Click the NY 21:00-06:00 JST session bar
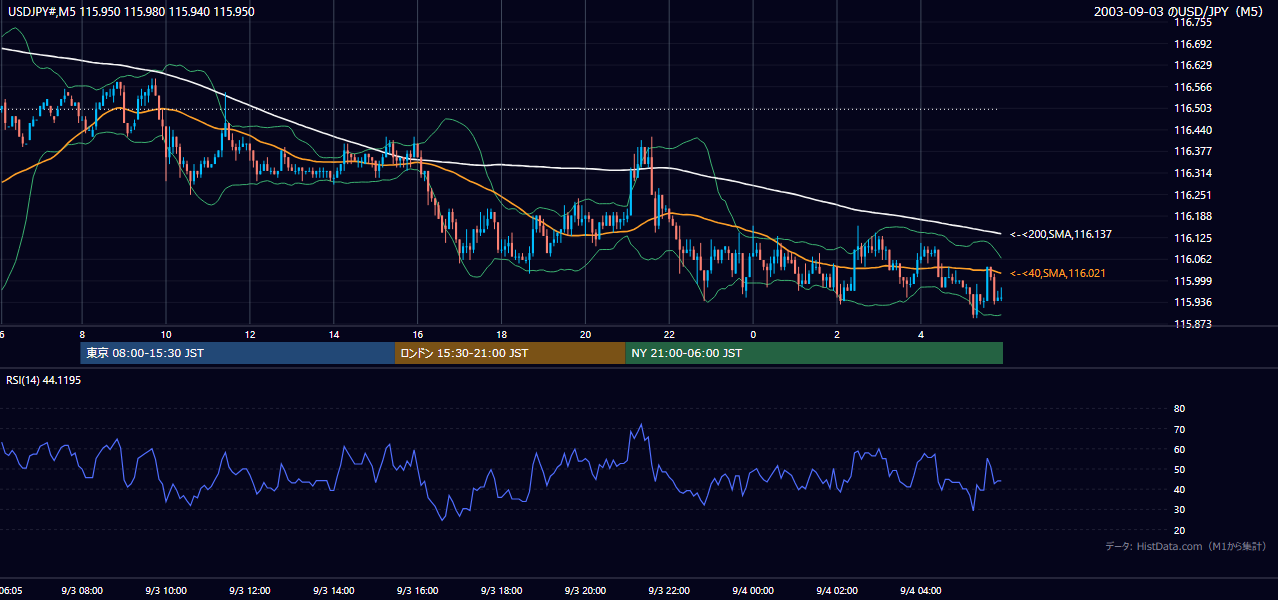The width and height of the screenshot is (1278, 600). pos(814,353)
